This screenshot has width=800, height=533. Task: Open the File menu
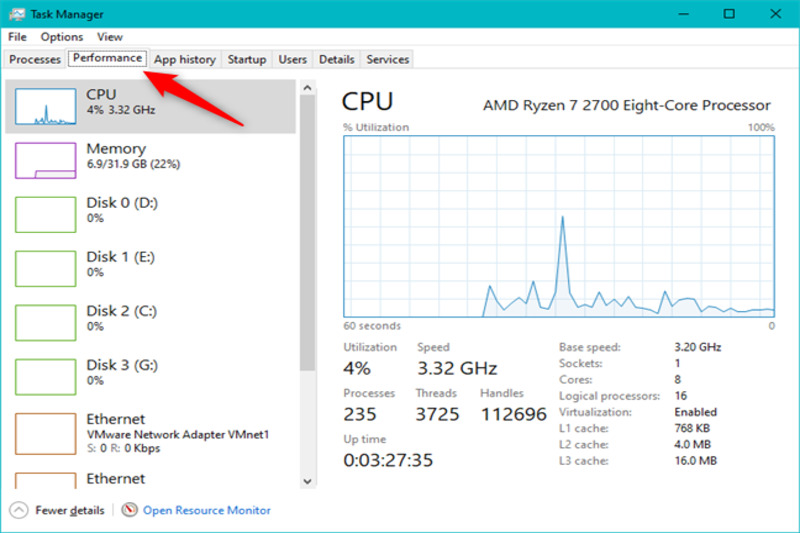[x=17, y=37]
